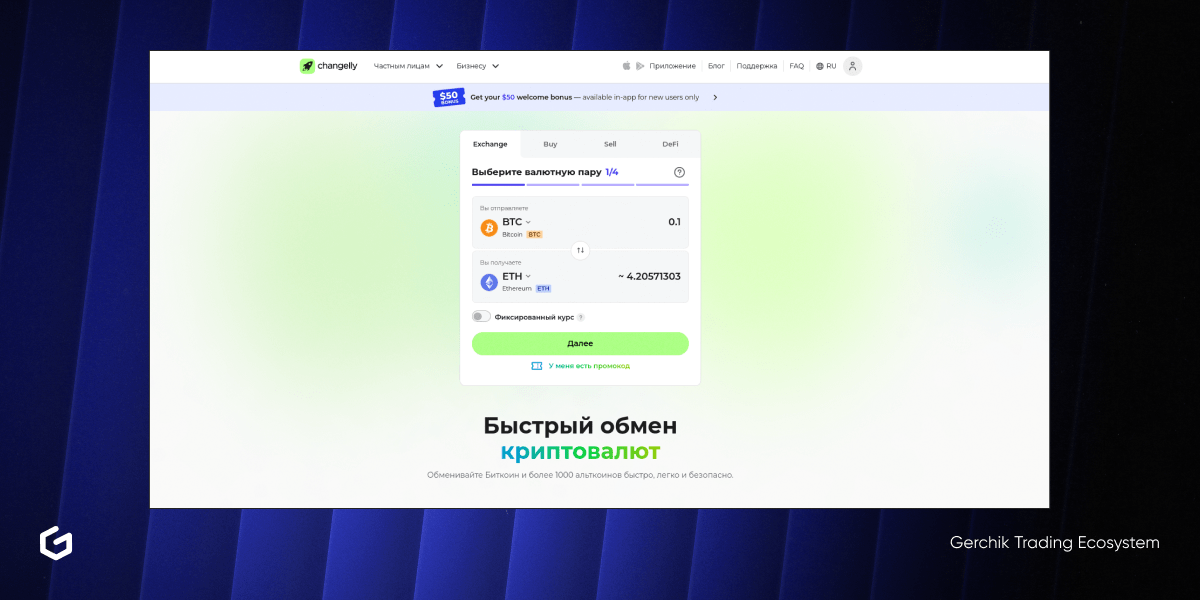Click the Gerchik Trading Ecosystem text
Image resolution: width=1200 pixels, height=600 pixels.
1055,543
